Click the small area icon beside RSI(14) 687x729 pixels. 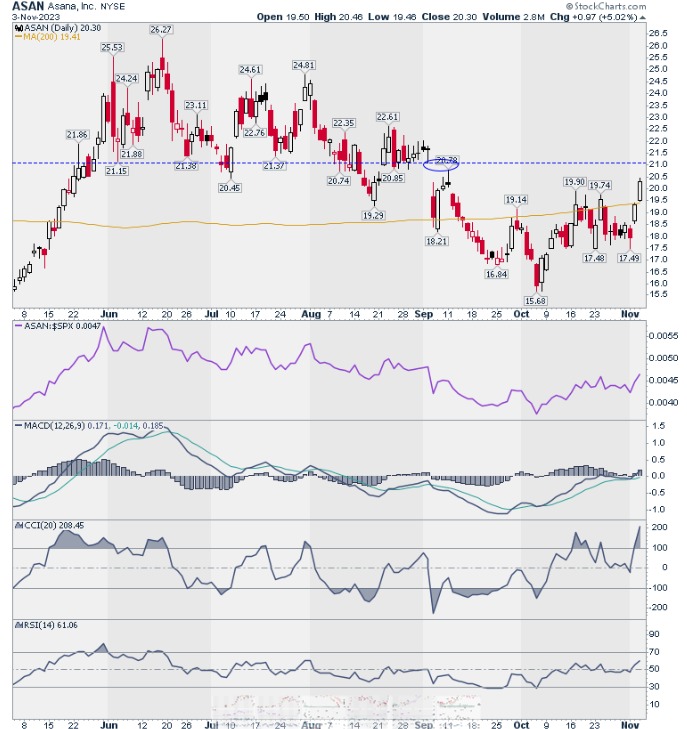click(x=19, y=625)
